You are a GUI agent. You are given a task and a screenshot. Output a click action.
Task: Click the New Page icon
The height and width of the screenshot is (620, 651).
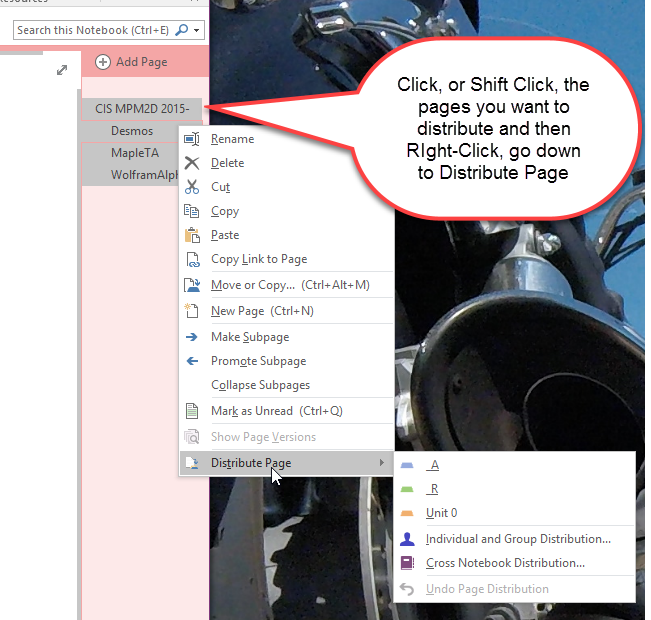coord(192,311)
